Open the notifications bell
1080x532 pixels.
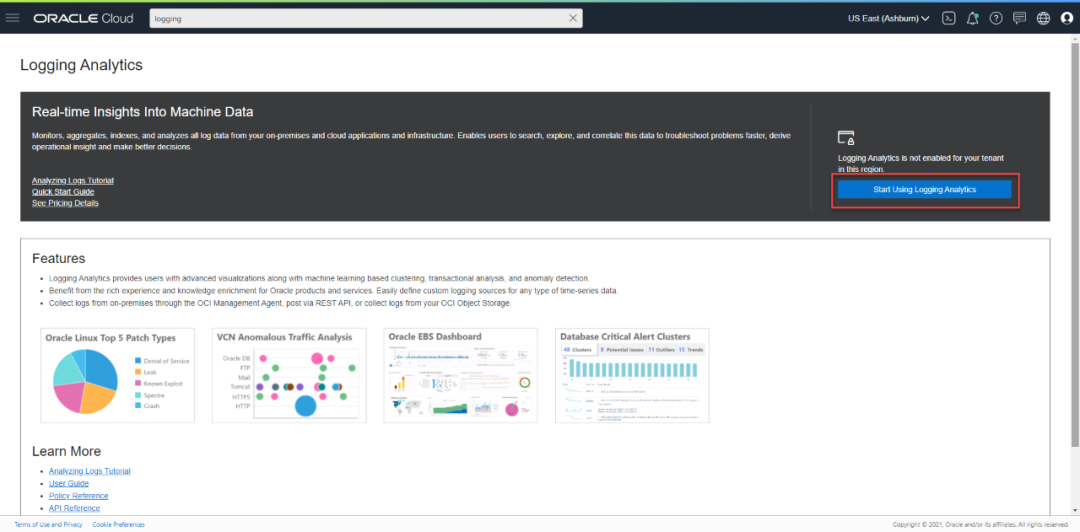(973, 19)
